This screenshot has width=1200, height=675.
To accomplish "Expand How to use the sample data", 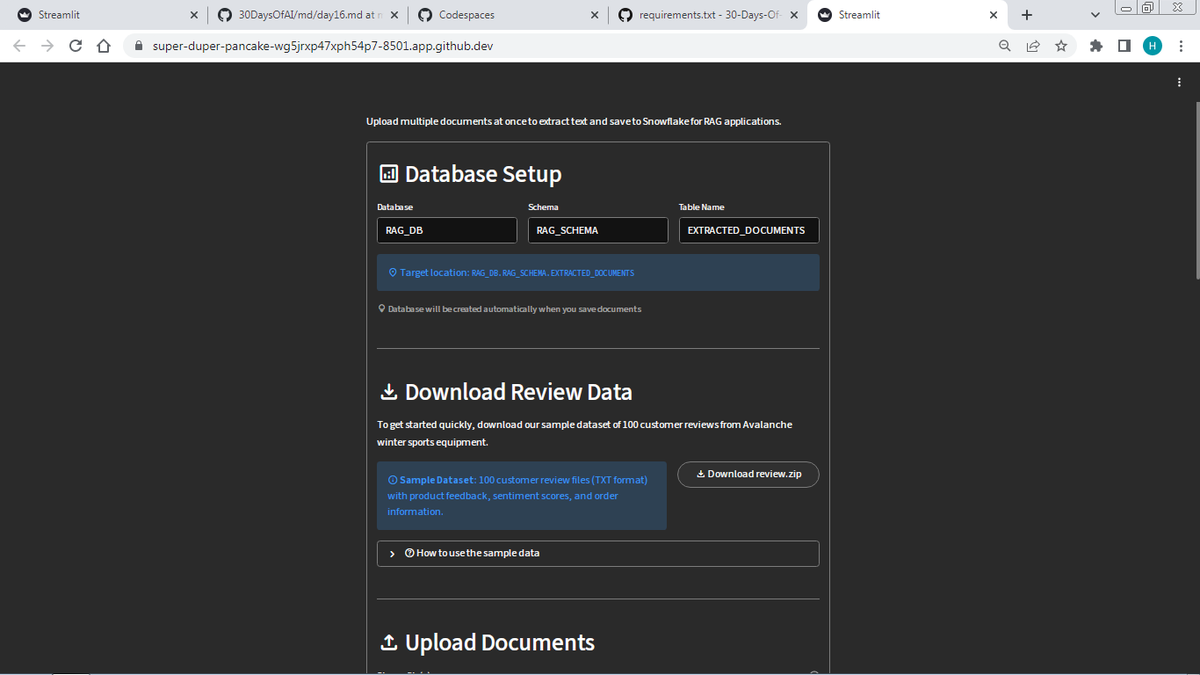I will (598, 553).
